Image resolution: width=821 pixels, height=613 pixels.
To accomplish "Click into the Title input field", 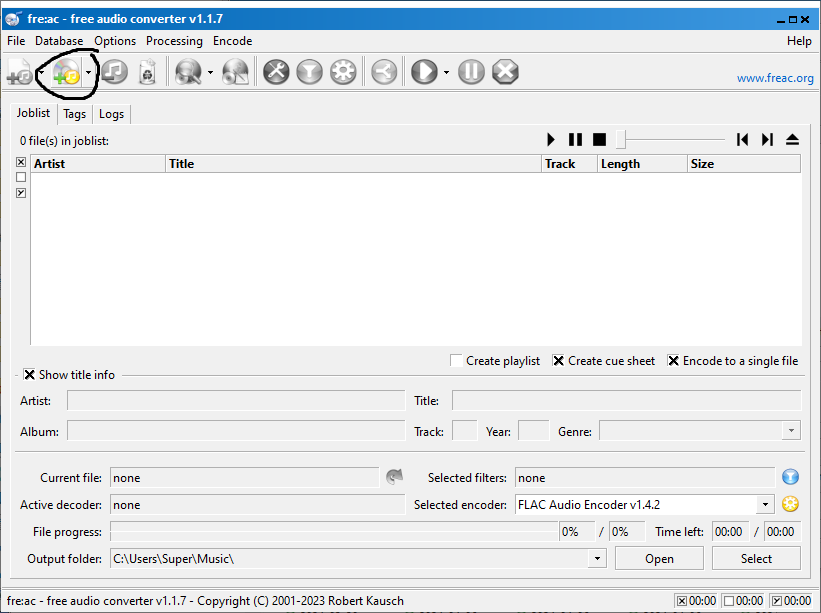I will 626,400.
